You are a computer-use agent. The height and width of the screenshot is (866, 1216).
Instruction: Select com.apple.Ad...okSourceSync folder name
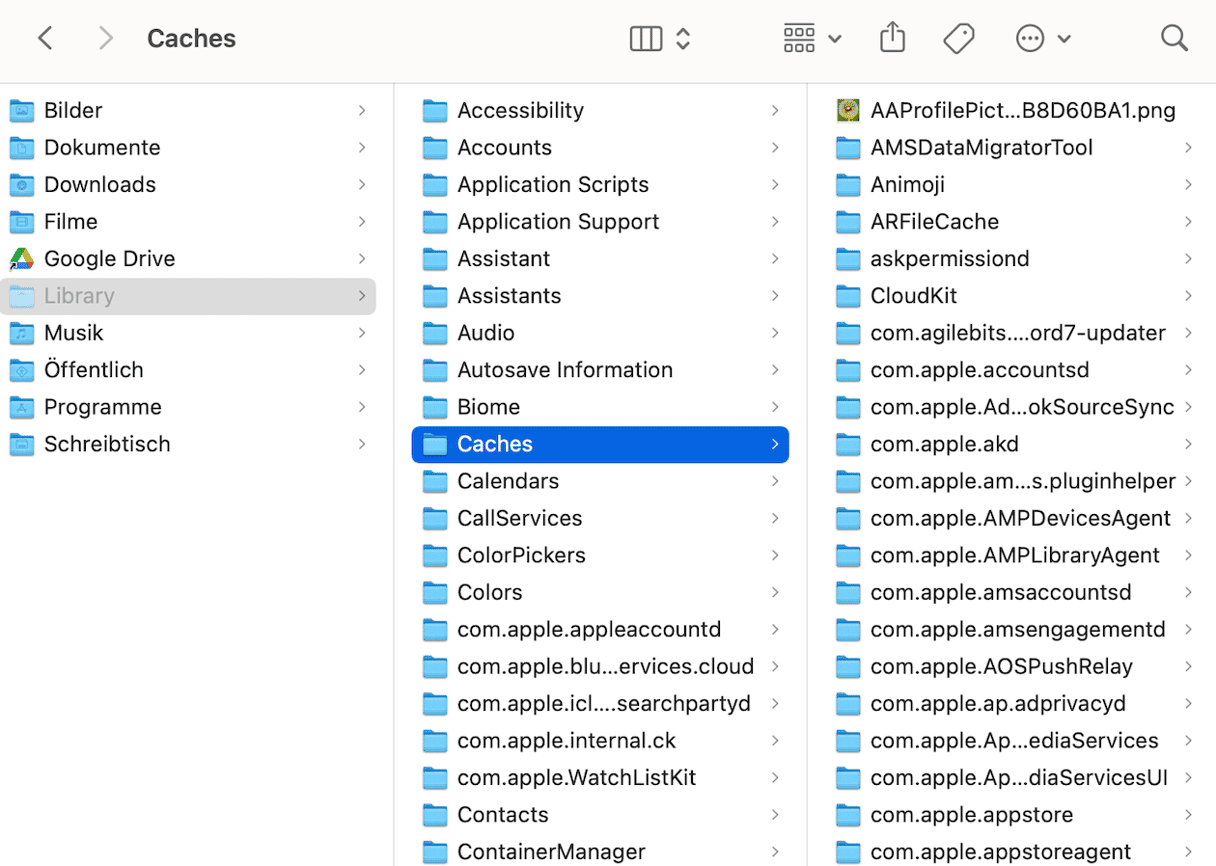pyautogui.click(x=1022, y=407)
